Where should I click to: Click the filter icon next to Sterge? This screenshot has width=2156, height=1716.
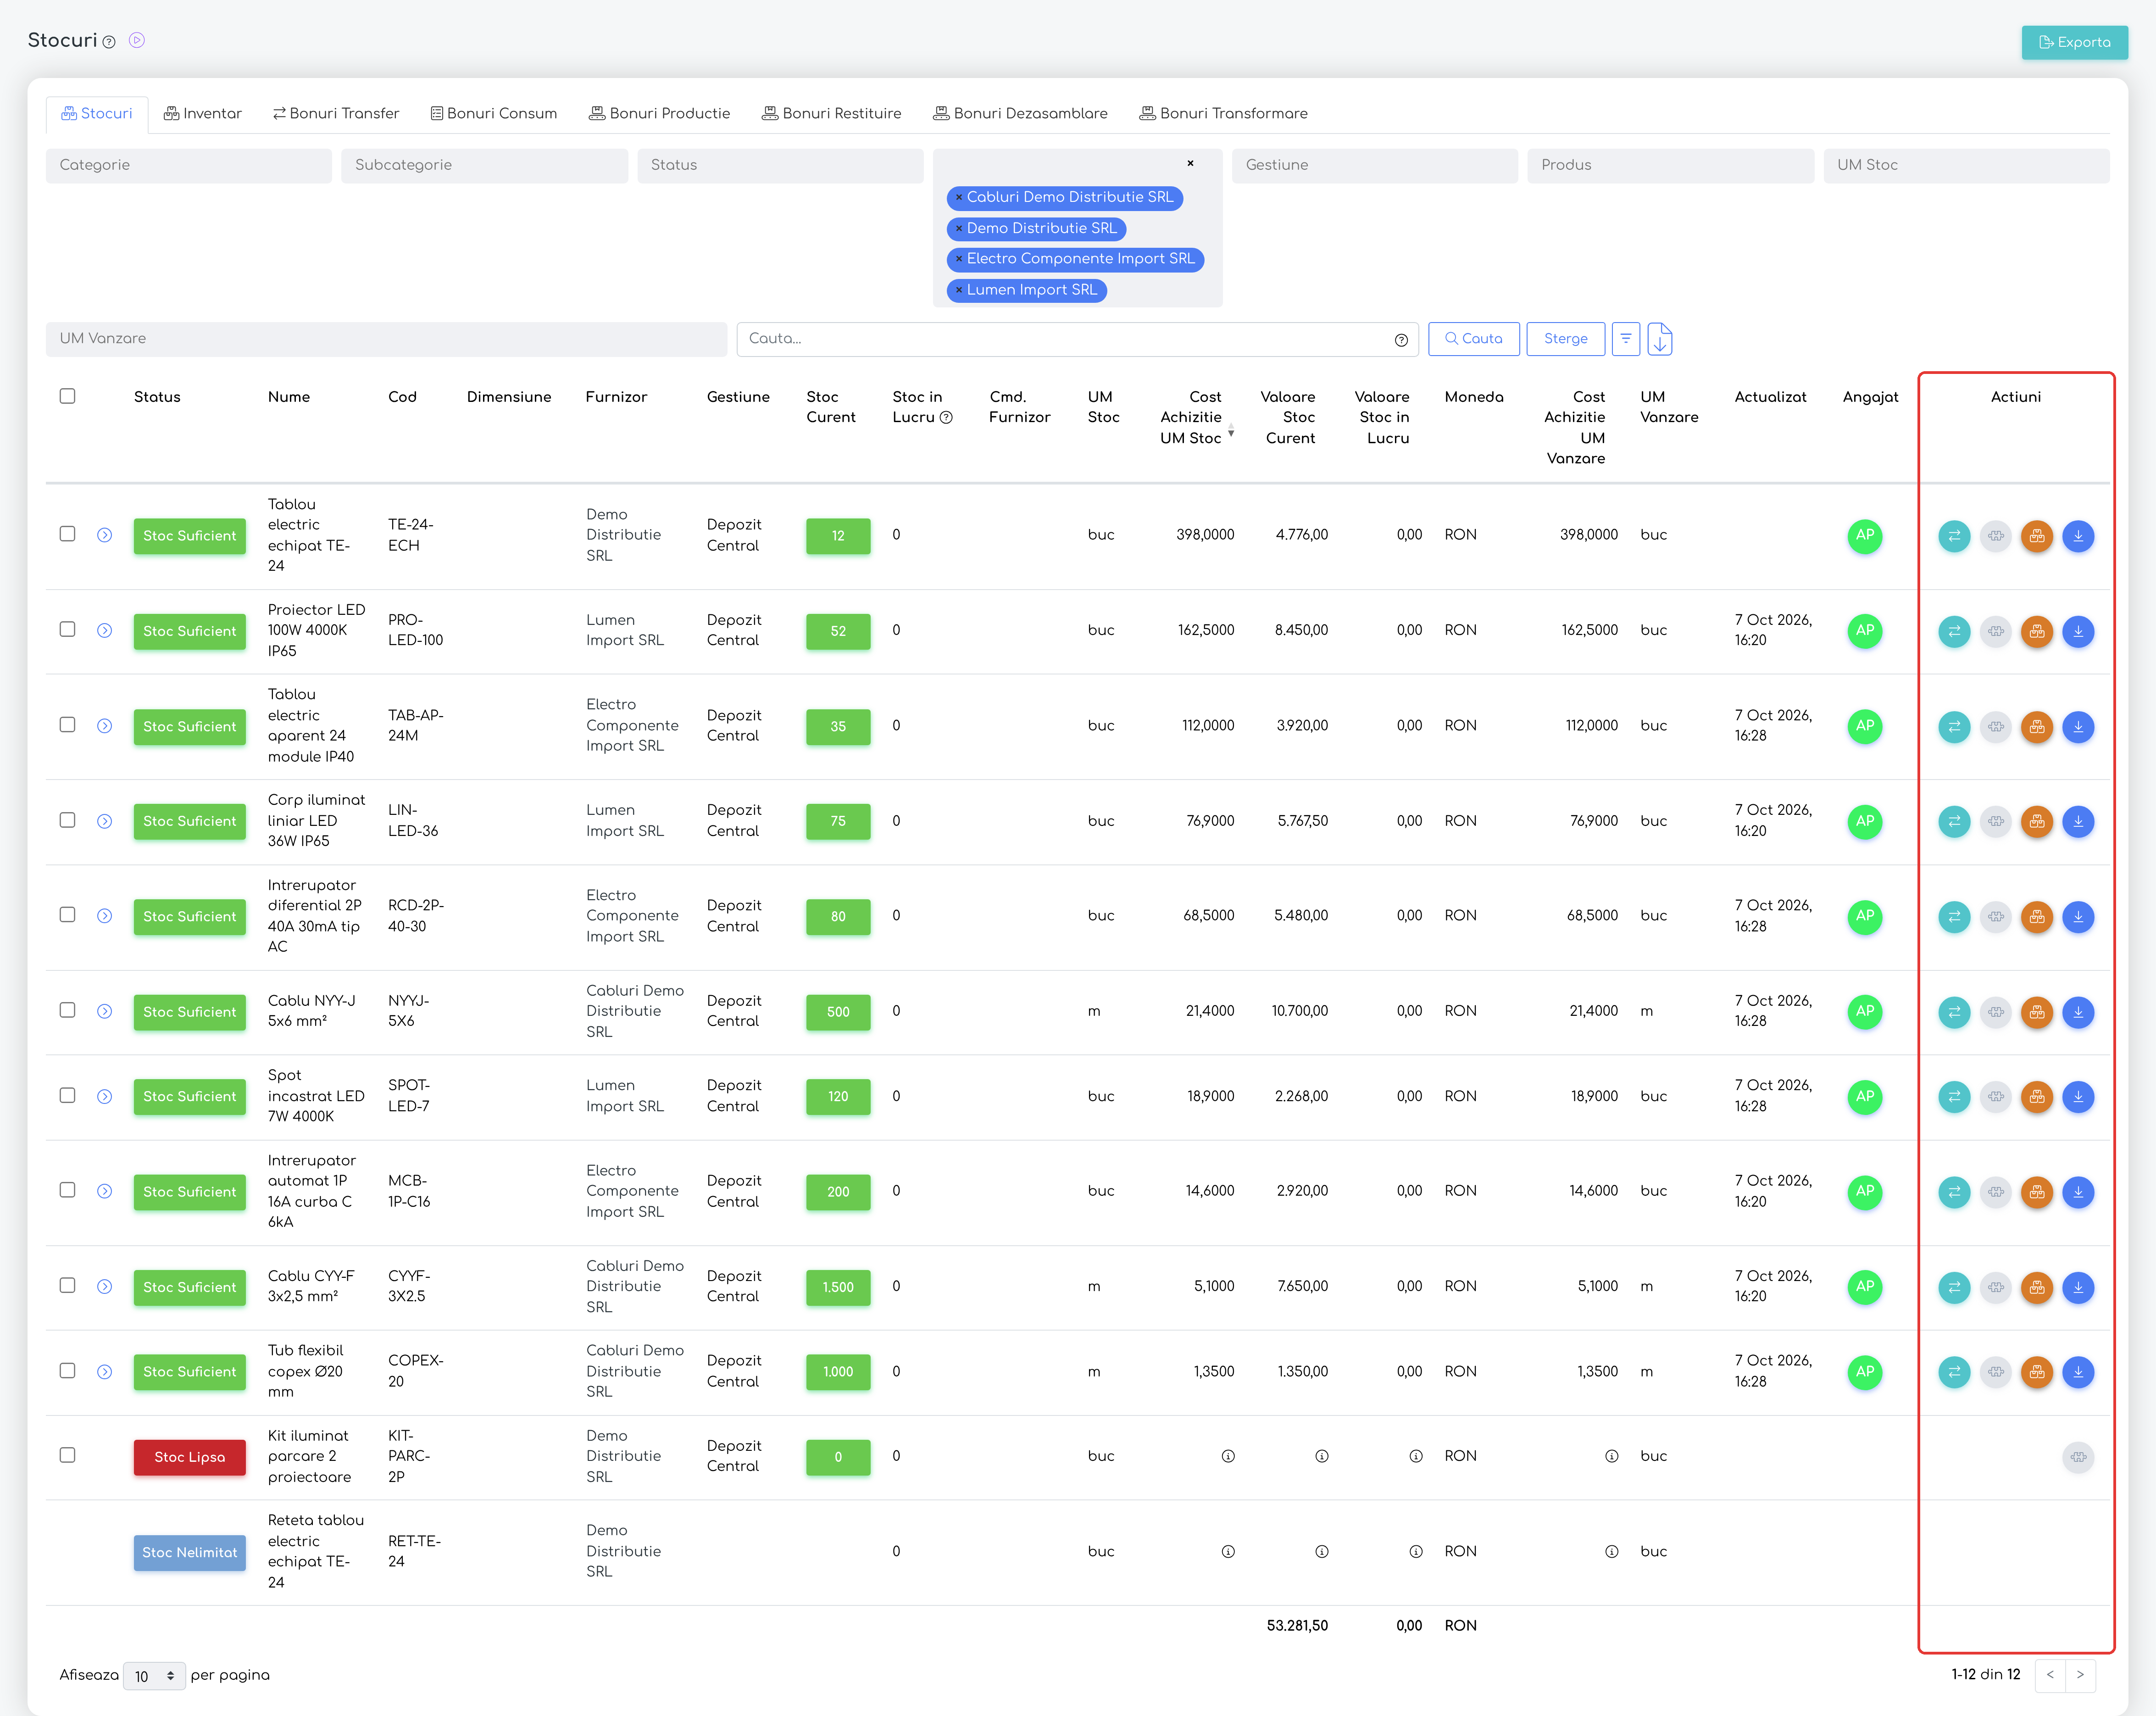pos(1626,339)
